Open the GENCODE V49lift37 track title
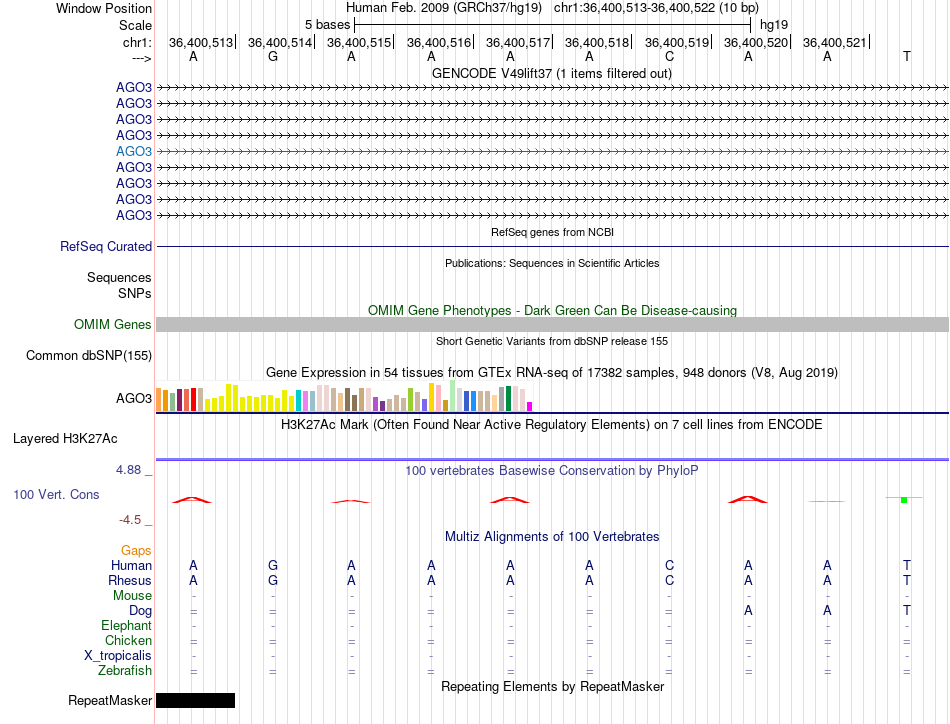This screenshot has width=950, height=724. coord(552,73)
